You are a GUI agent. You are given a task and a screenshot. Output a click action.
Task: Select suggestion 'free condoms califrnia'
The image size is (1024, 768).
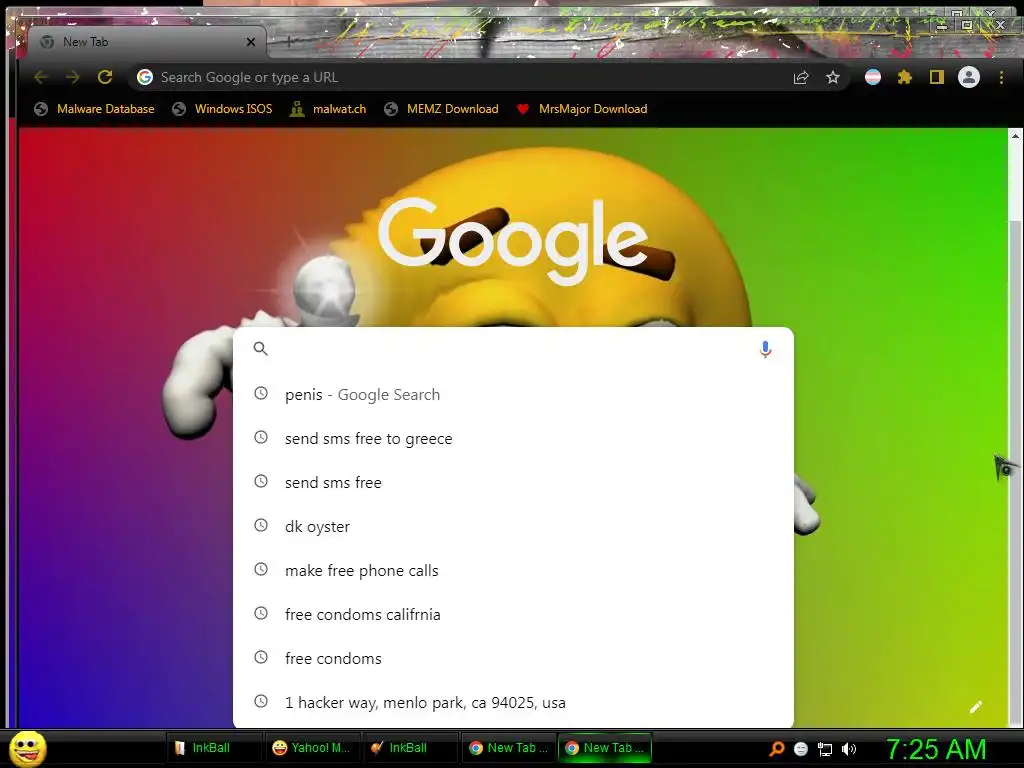[x=513, y=615]
